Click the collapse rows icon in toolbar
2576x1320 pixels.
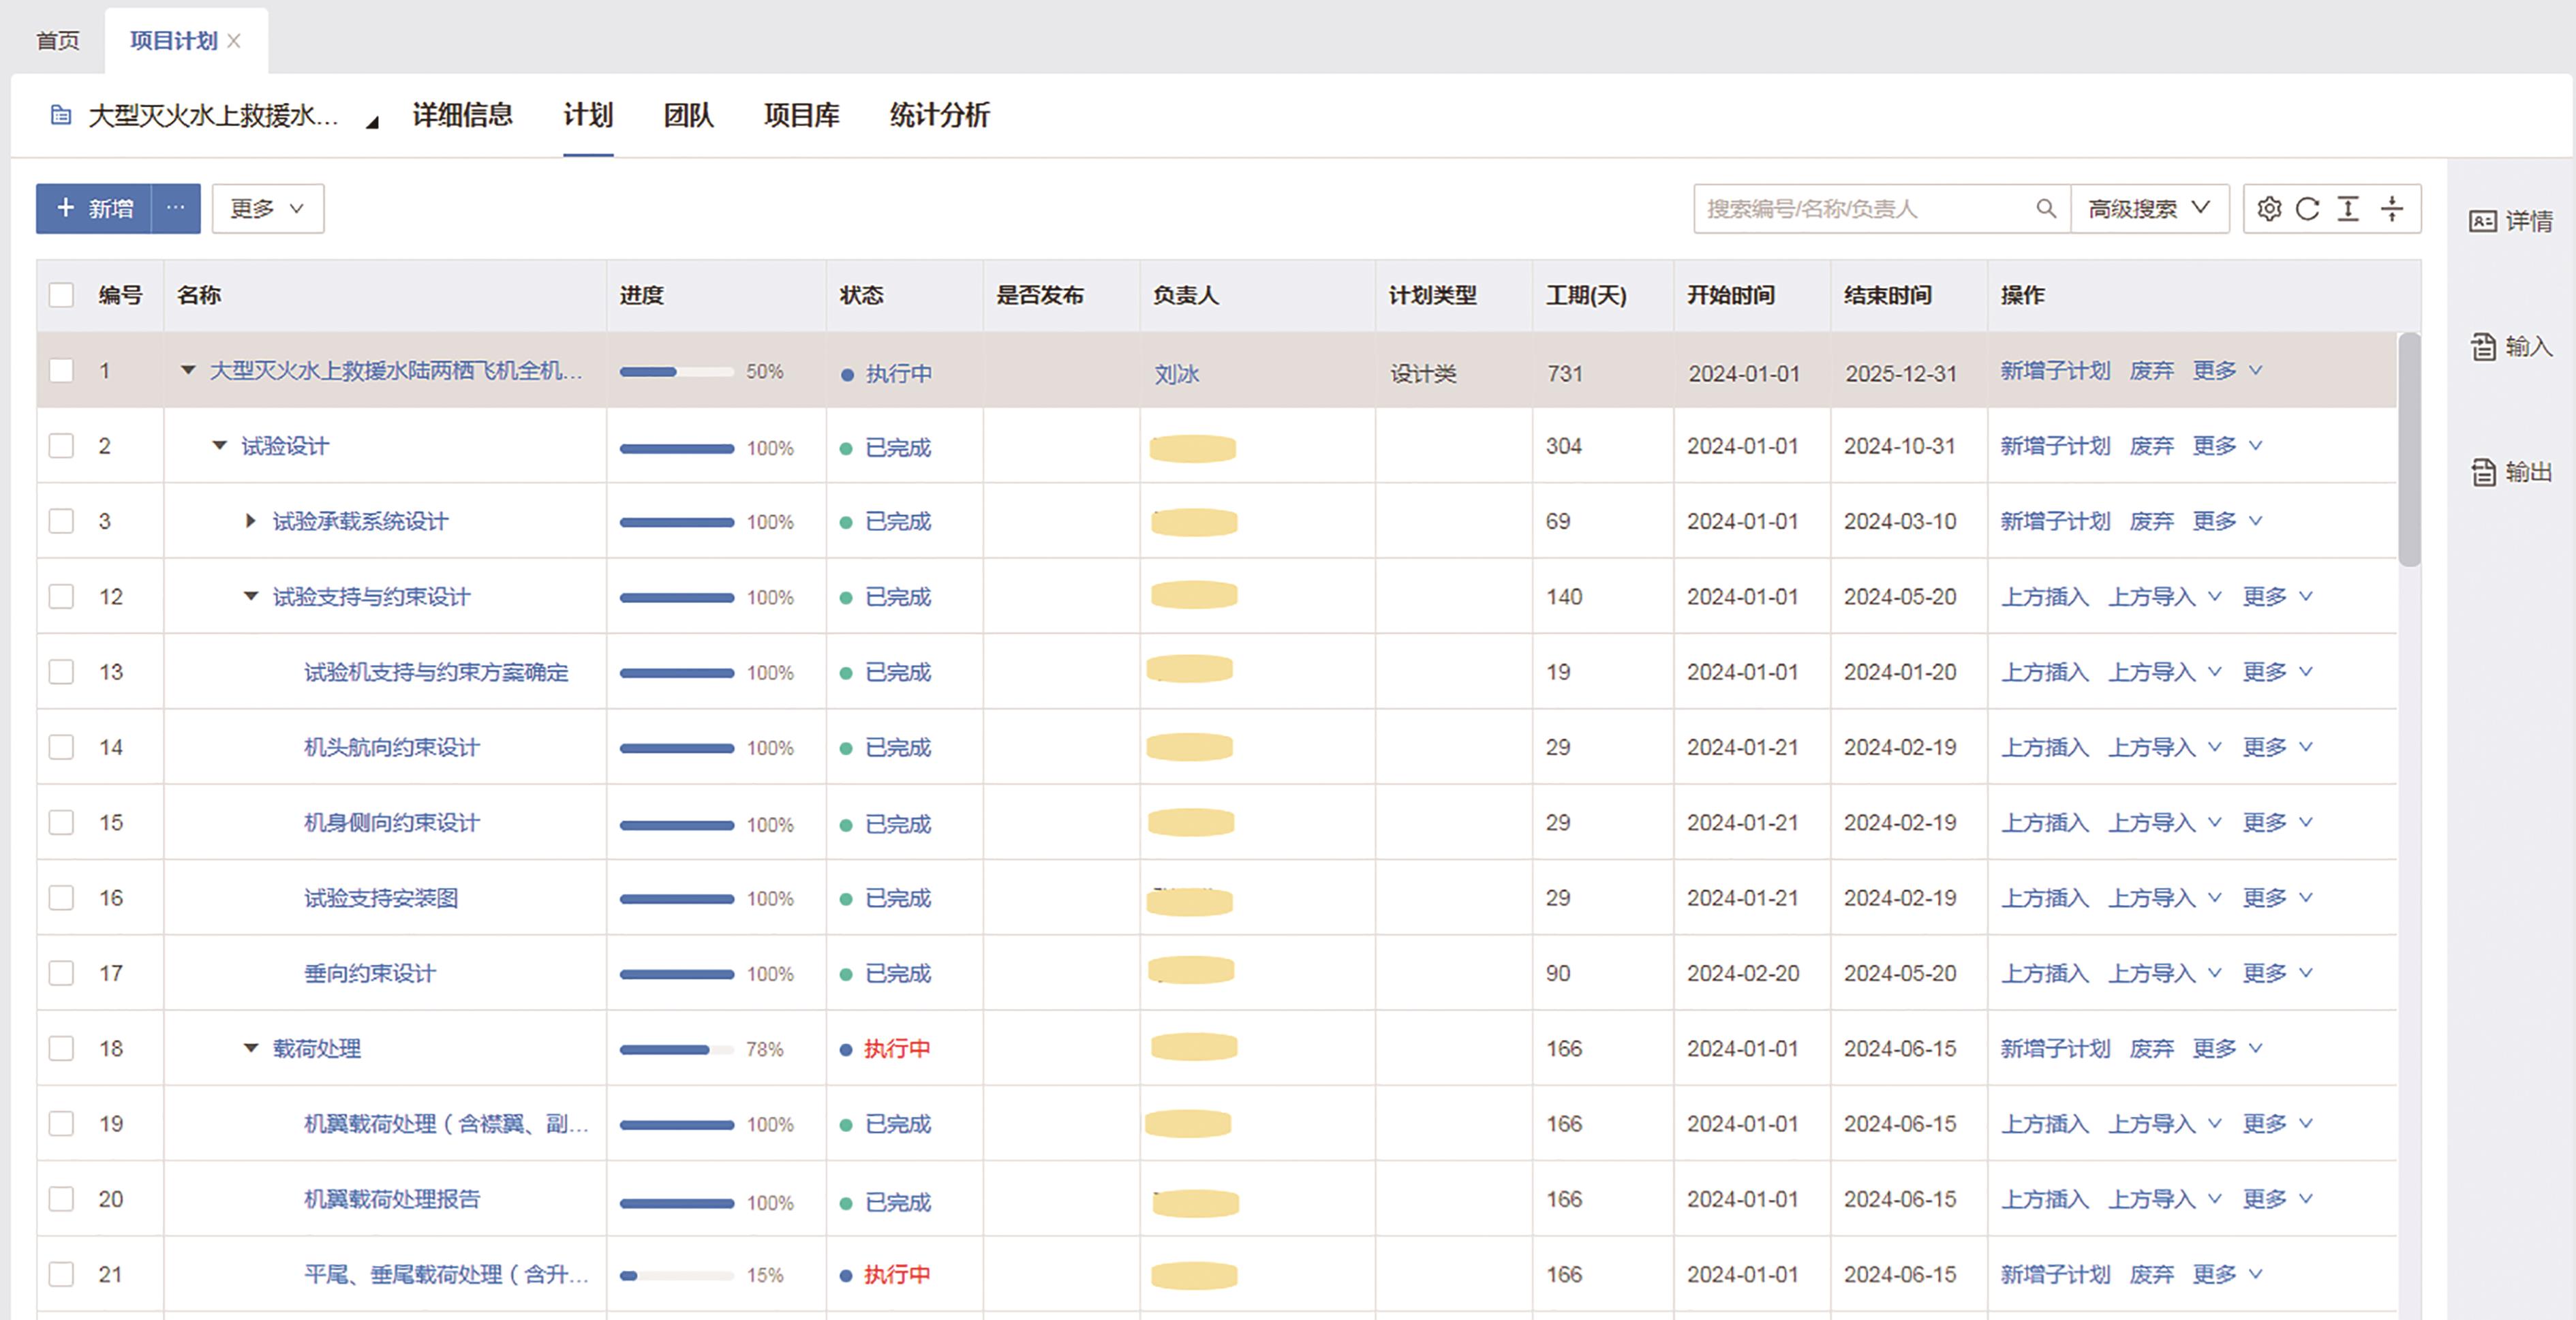2391,209
